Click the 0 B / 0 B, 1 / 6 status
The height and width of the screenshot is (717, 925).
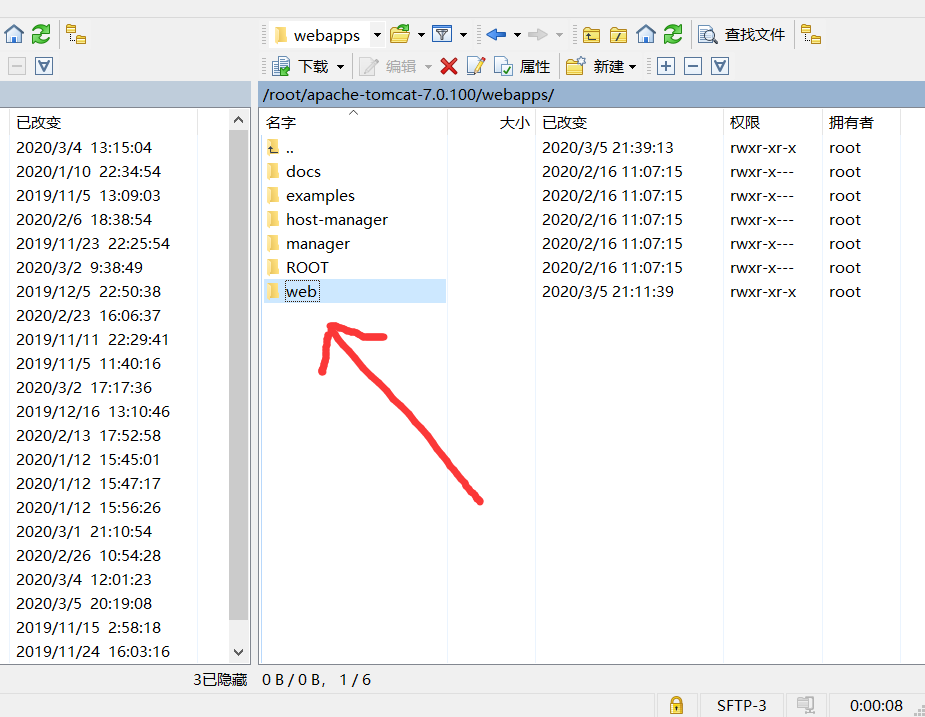point(316,680)
